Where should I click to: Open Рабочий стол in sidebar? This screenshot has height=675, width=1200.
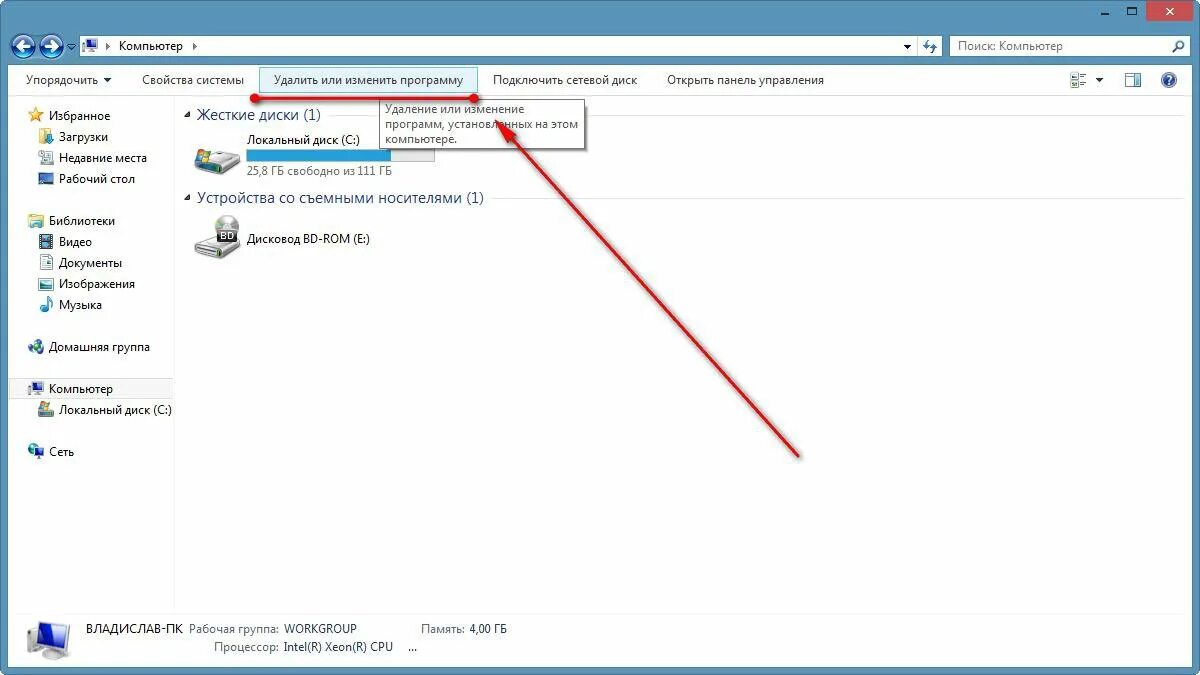coord(97,179)
